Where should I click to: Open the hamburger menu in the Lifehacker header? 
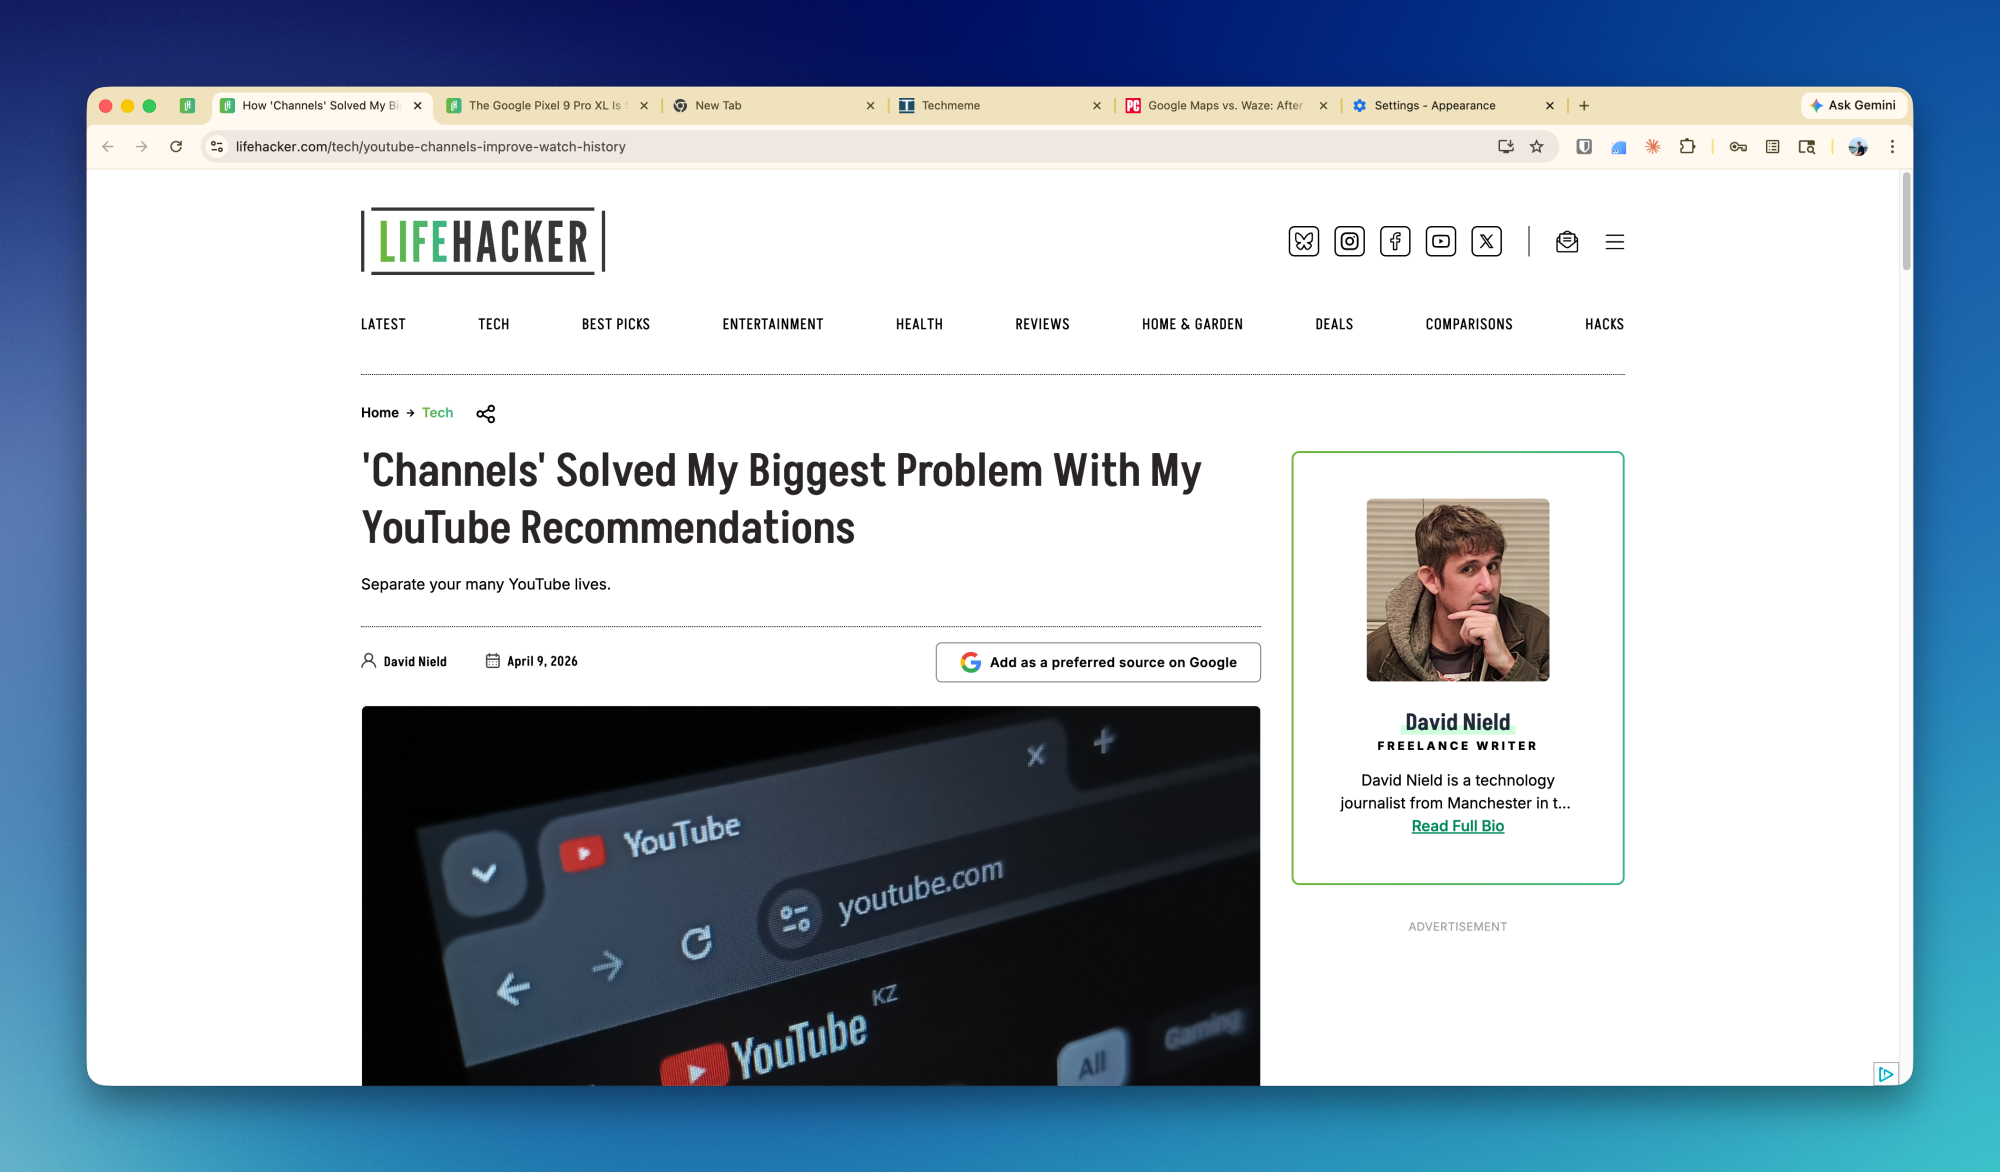pos(1616,241)
